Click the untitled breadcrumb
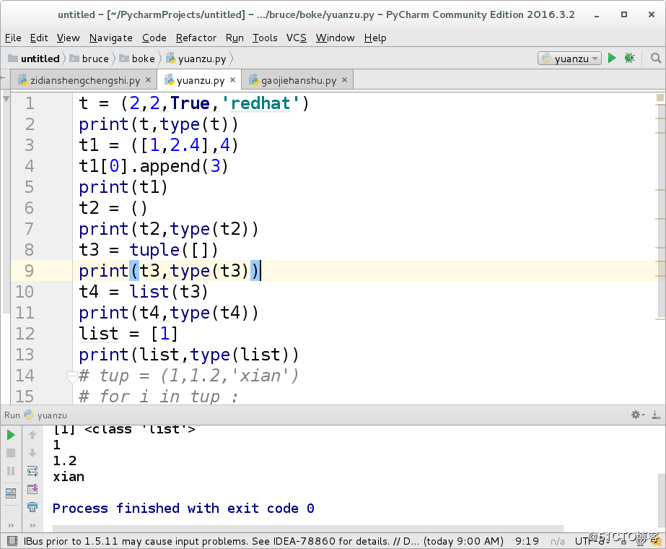Screen dimensions: 666x549 click(34, 58)
